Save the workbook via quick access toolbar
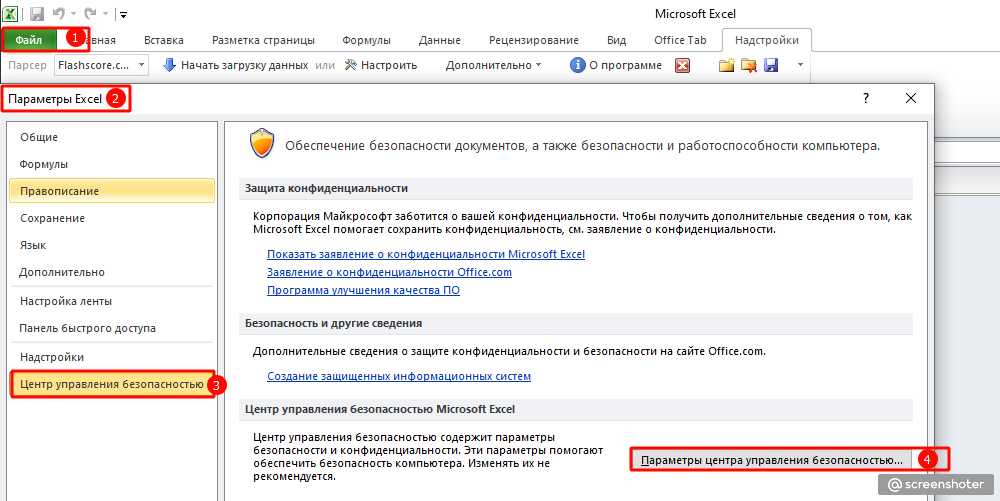 click(x=37, y=13)
